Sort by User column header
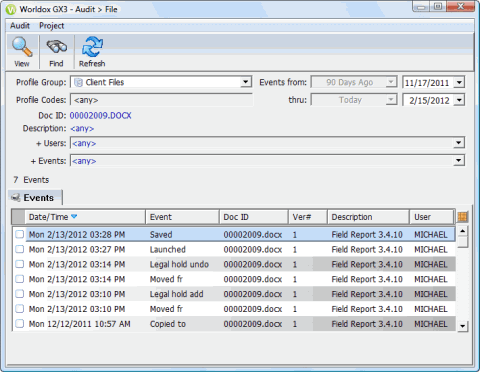 click(x=432, y=217)
